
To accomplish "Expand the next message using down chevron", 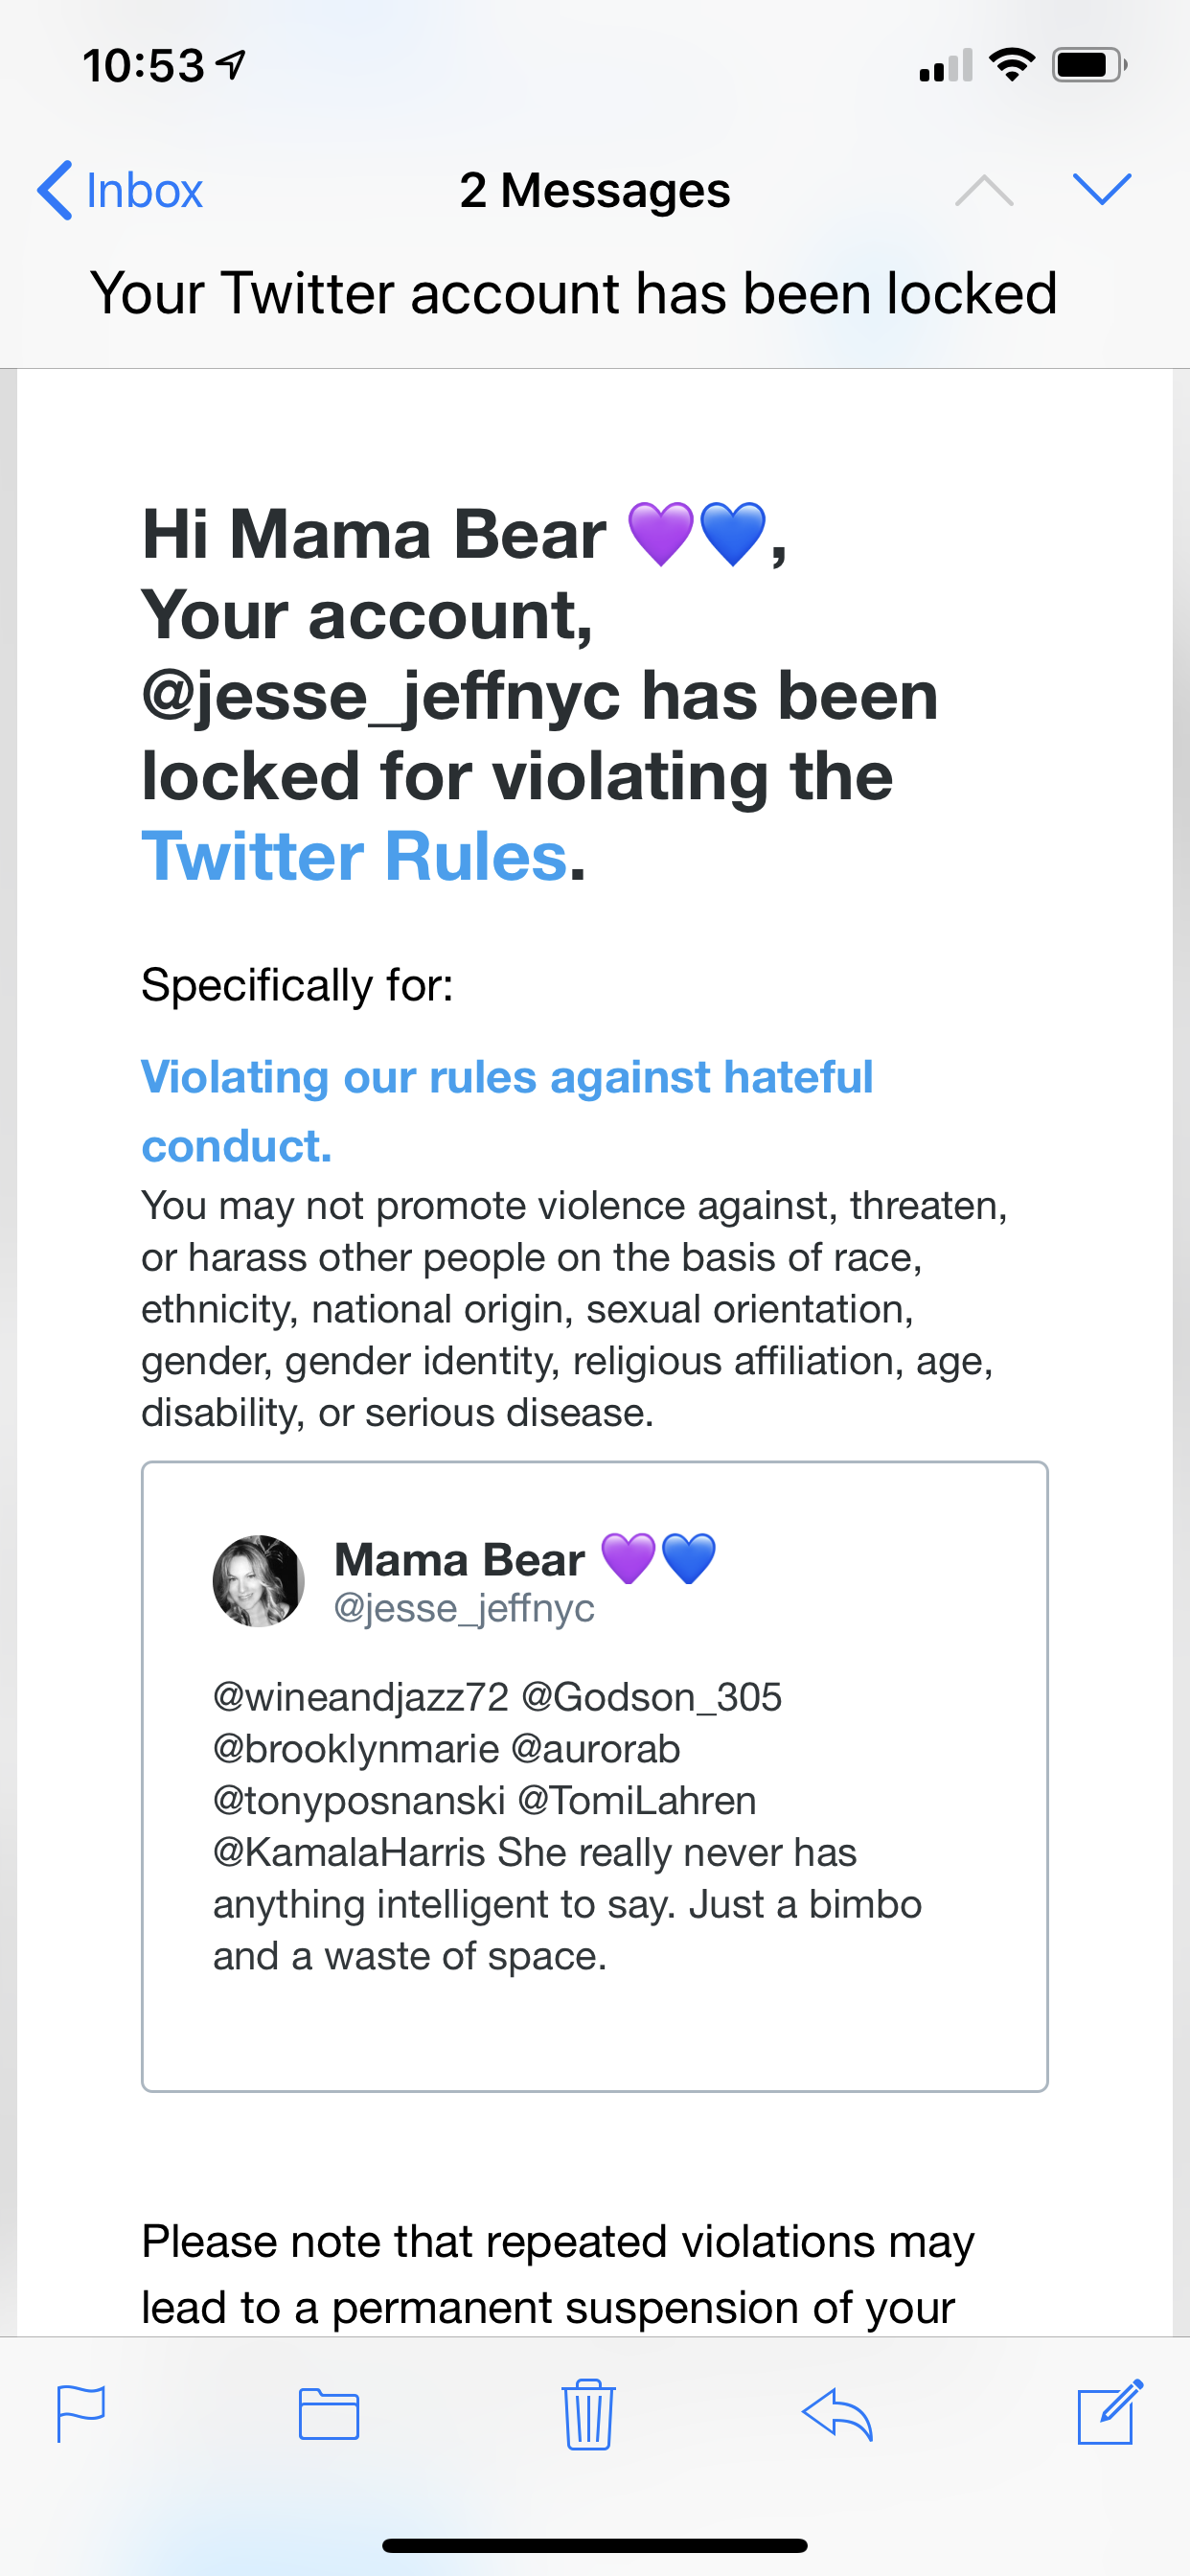I will 1102,189.
